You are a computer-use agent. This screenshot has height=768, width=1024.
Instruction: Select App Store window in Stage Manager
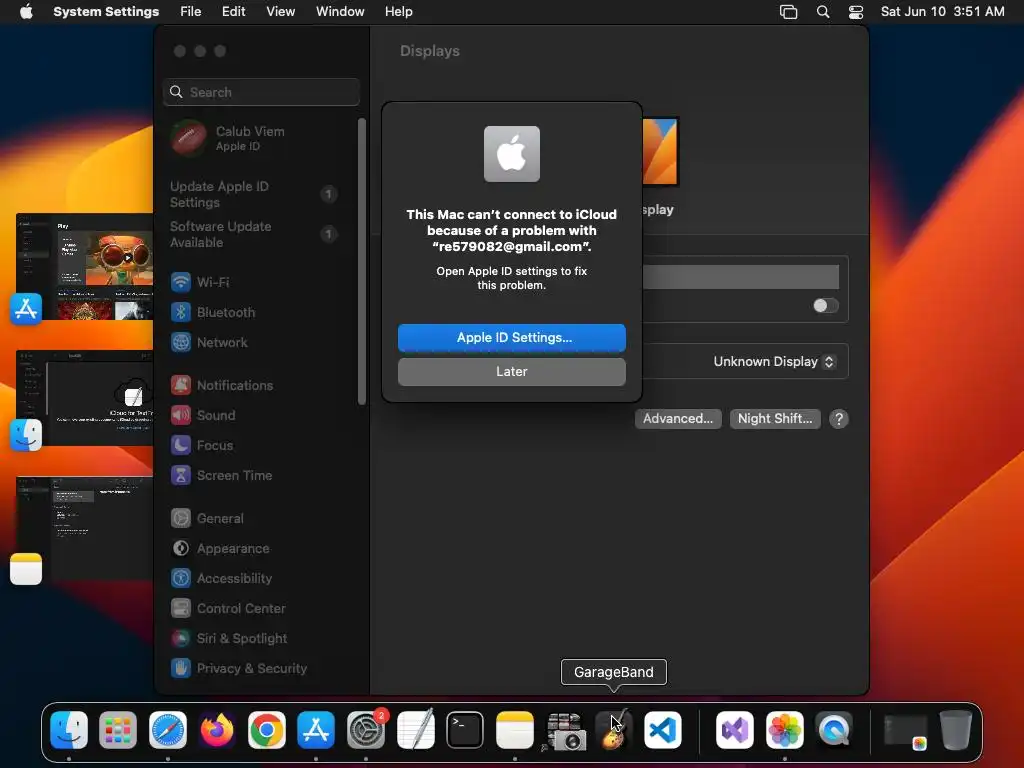85,266
